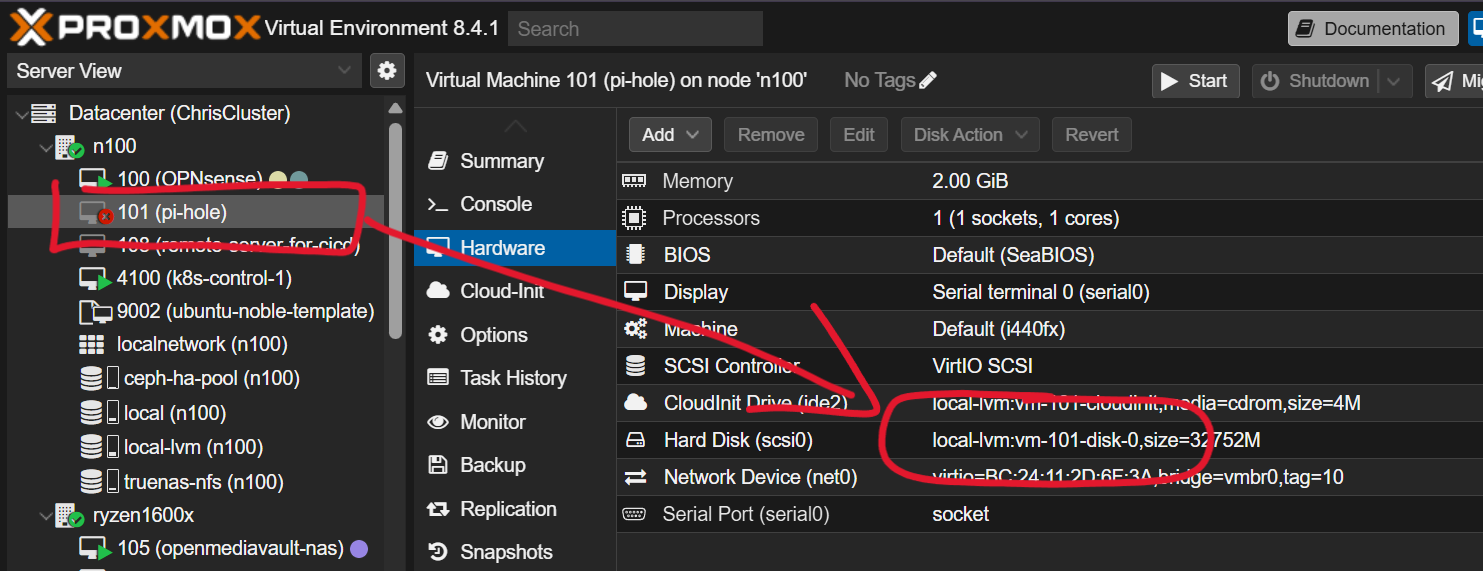Click the ryzen1600x node icon

(70, 516)
